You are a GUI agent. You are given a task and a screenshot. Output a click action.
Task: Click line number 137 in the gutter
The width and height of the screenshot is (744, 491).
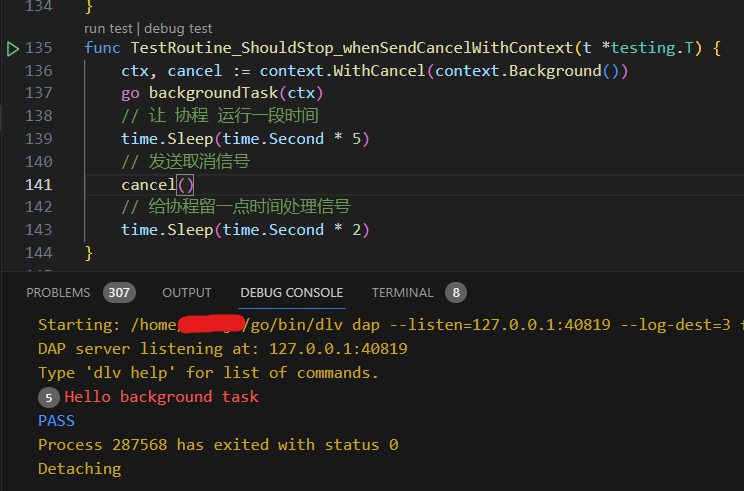38,93
